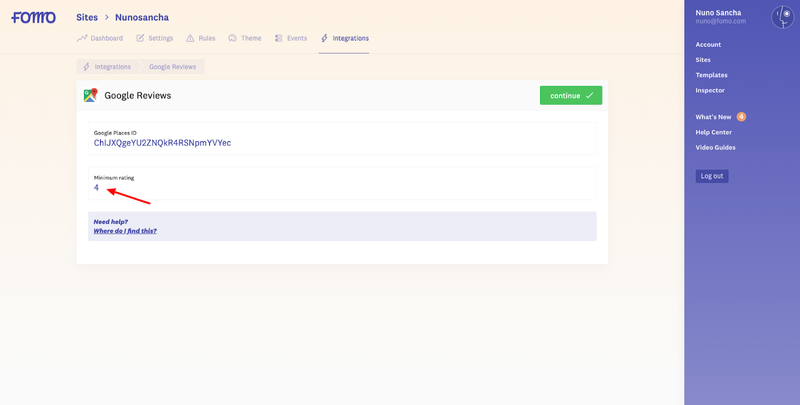The image size is (800, 405).
Task: Click the Theme palette icon
Action: [x=233, y=38]
